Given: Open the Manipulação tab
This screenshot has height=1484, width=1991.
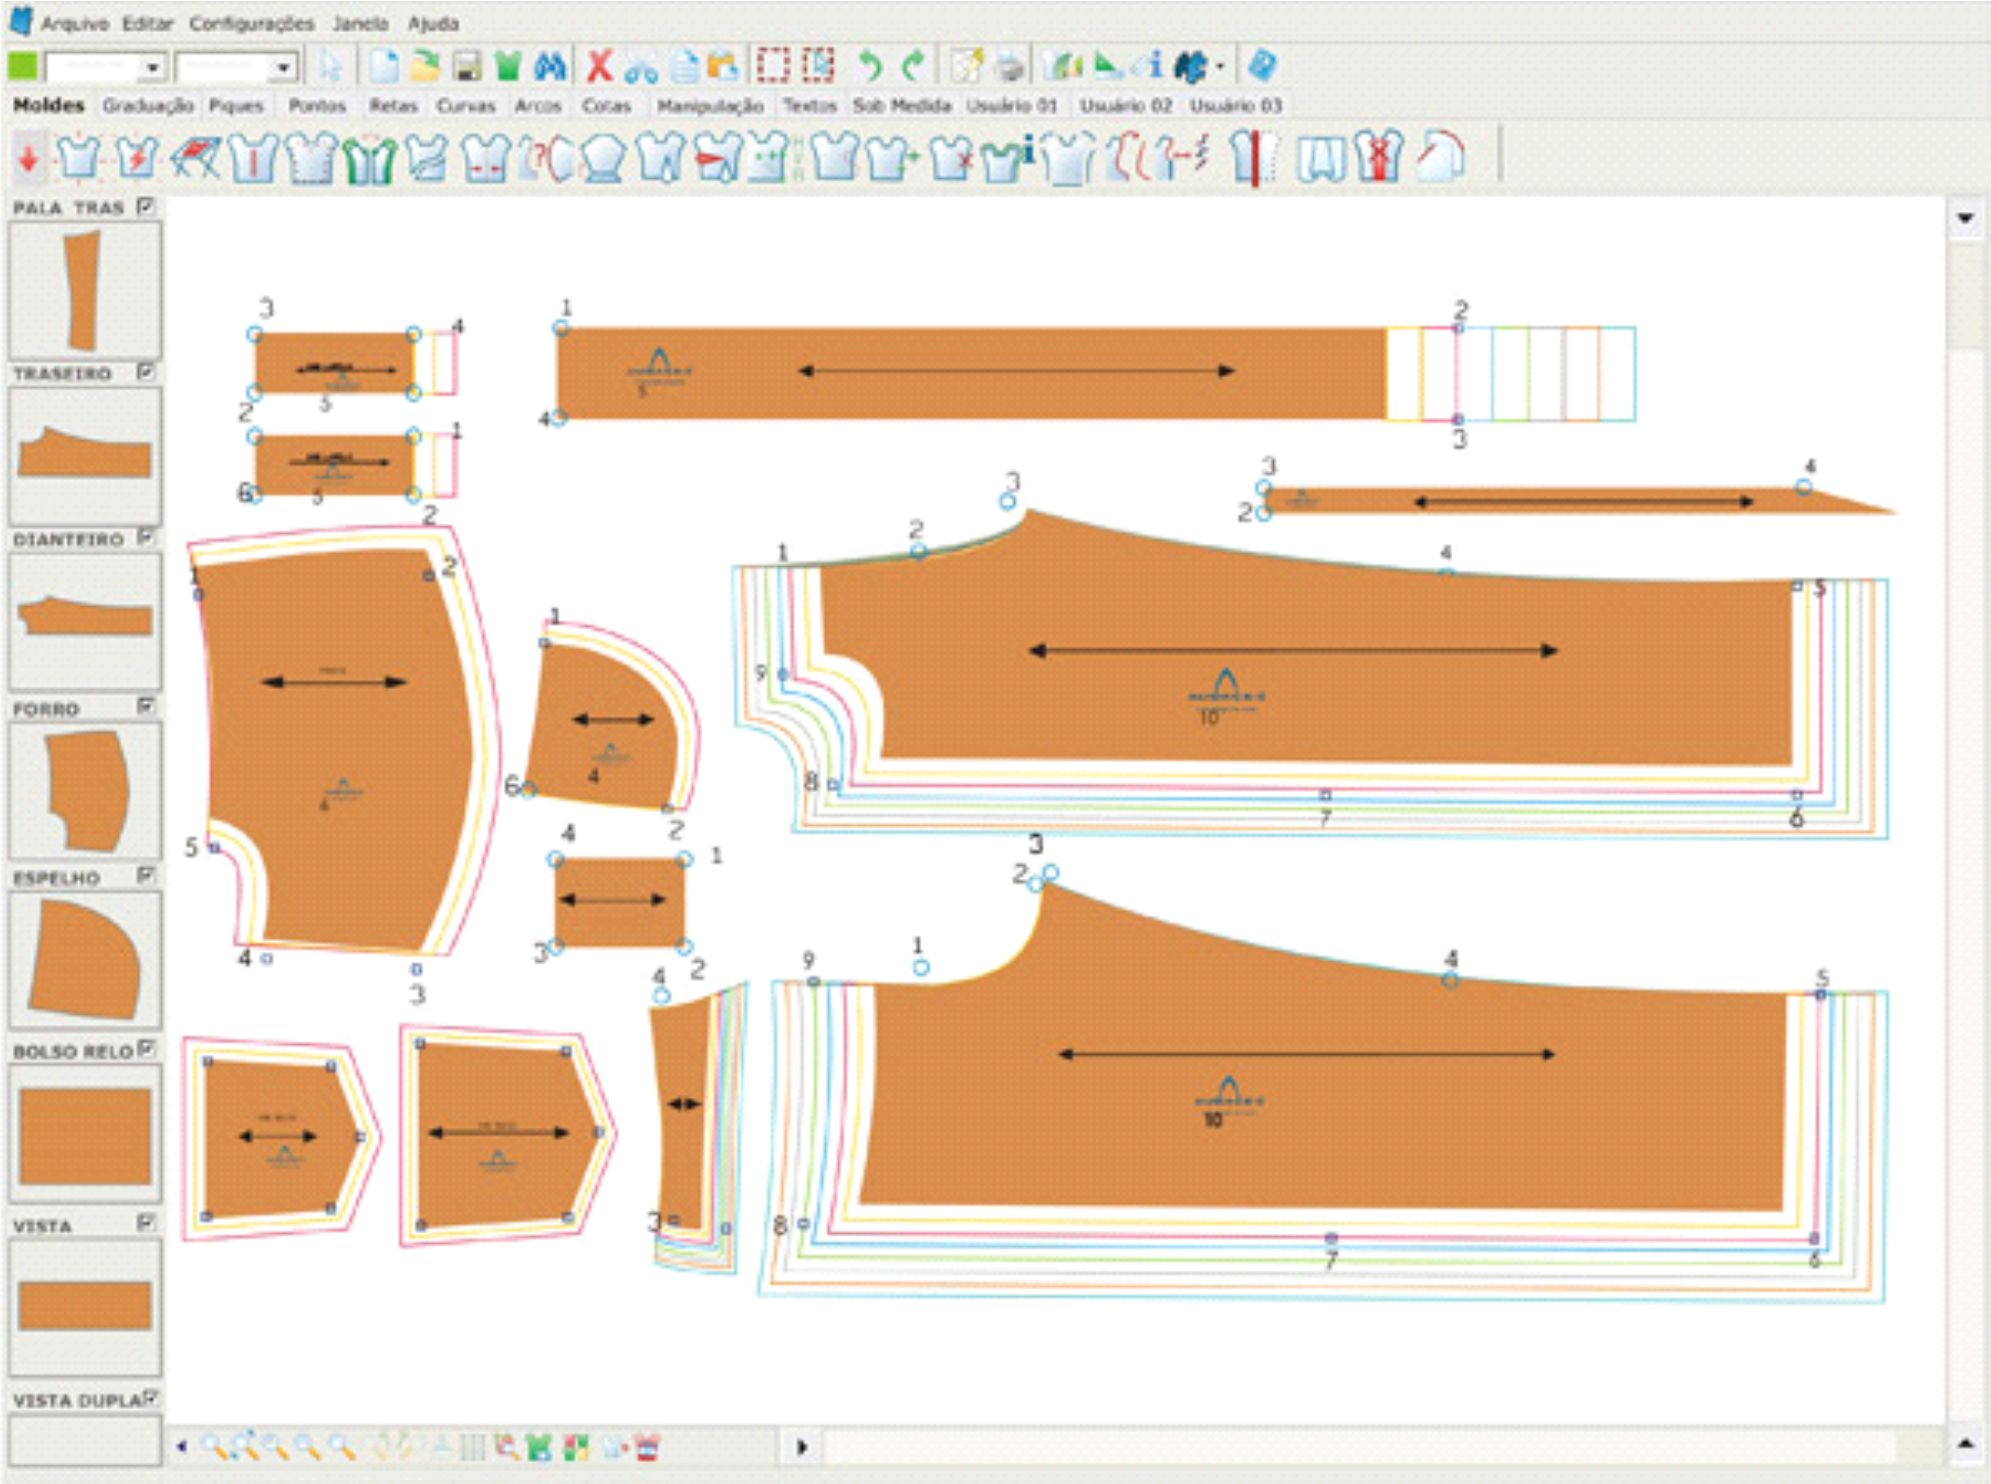Looking at the screenshot, I should click(x=710, y=105).
